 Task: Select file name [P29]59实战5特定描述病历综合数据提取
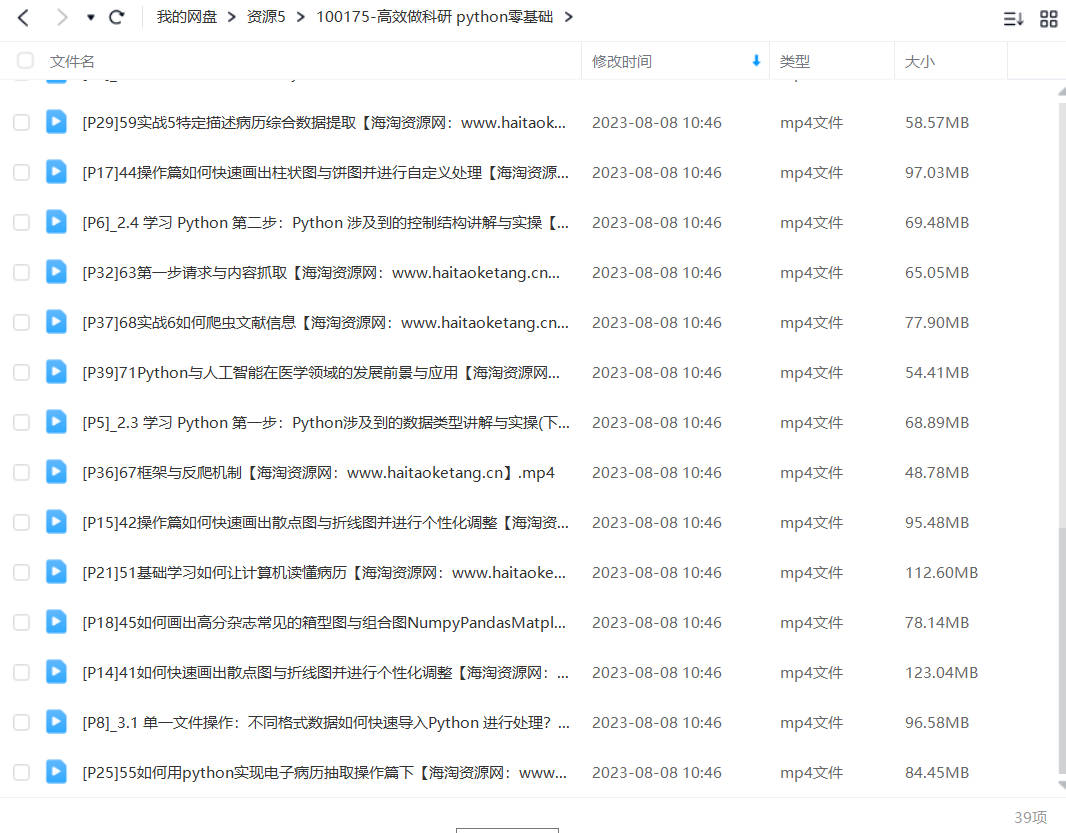point(324,122)
